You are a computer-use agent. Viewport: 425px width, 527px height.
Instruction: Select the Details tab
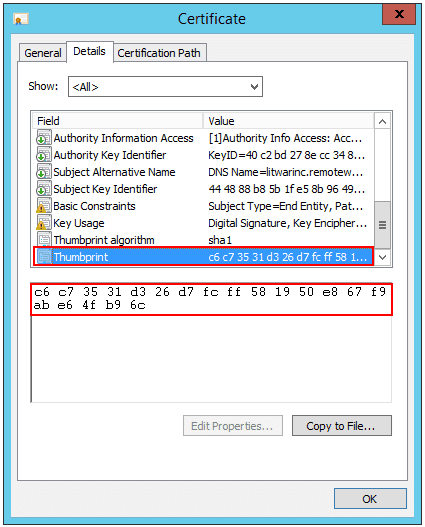coord(89,51)
